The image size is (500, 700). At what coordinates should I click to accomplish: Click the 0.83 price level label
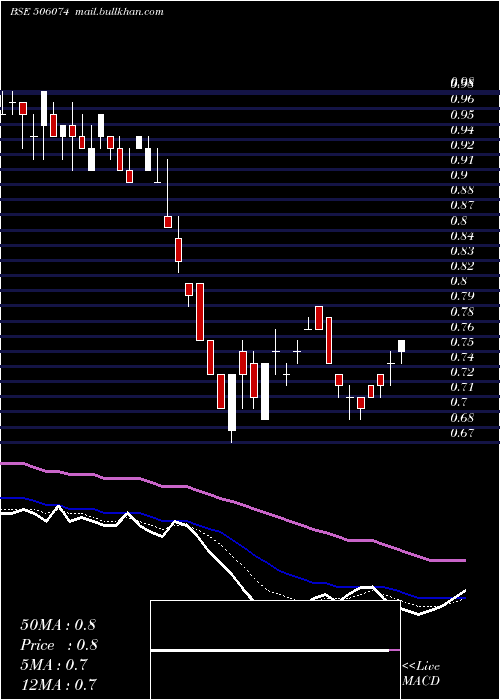462,251
